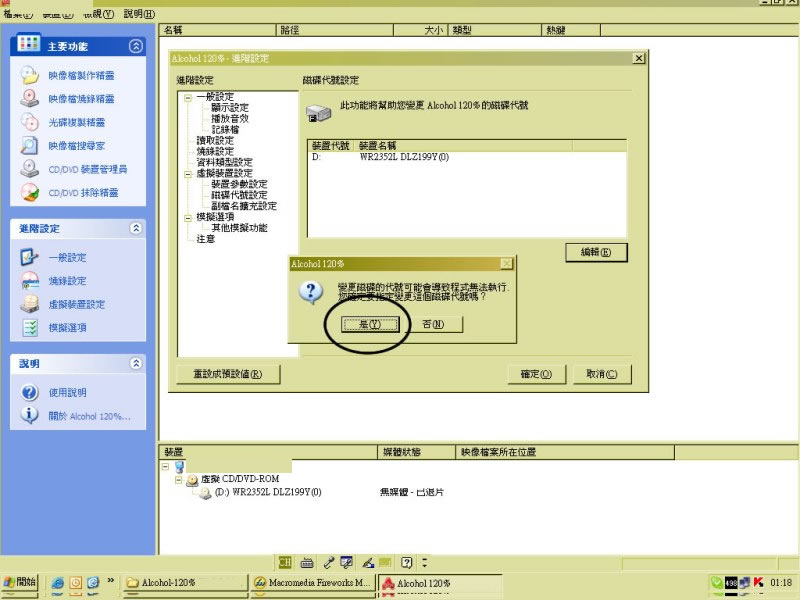Confirm with the 確定(O) button
The width and height of the screenshot is (800, 600).
[537, 374]
